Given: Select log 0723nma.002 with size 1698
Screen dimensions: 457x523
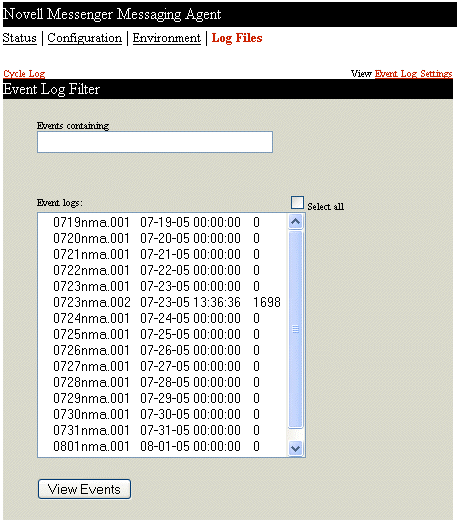Looking at the screenshot, I should (162, 302).
